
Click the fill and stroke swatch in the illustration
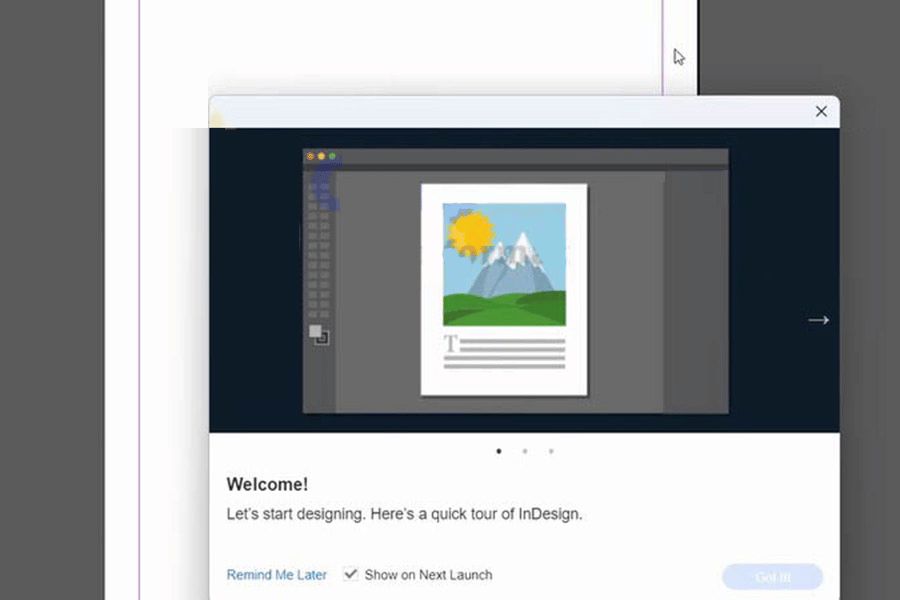(x=318, y=335)
